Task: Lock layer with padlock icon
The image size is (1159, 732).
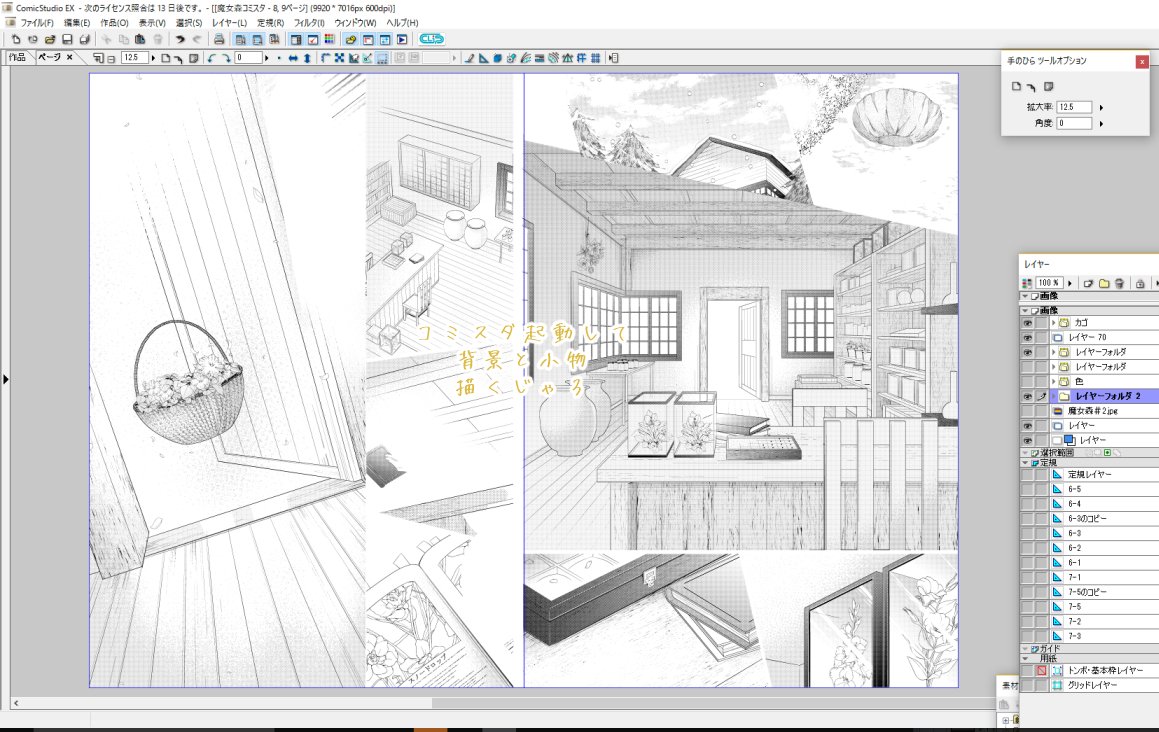Action: click(1140, 284)
